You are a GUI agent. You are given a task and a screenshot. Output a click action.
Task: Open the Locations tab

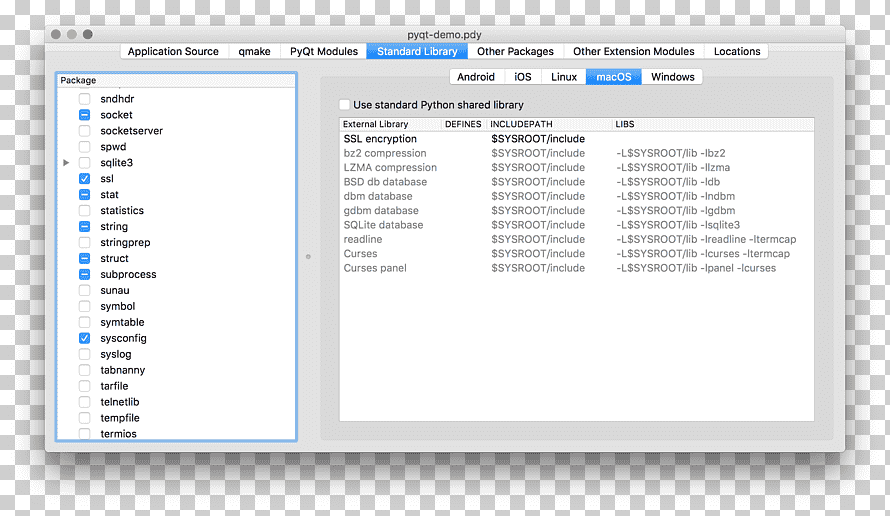[x=737, y=51]
